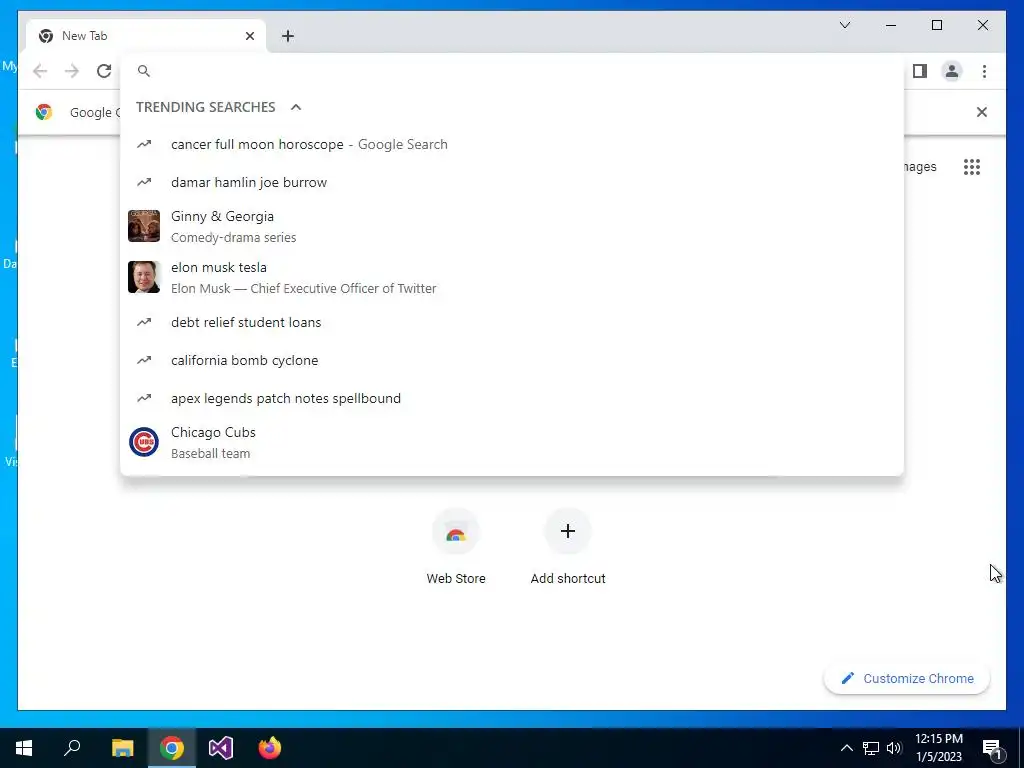This screenshot has width=1024, height=768.
Task: Open the taskbar clock and date
Action: tap(938, 748)
